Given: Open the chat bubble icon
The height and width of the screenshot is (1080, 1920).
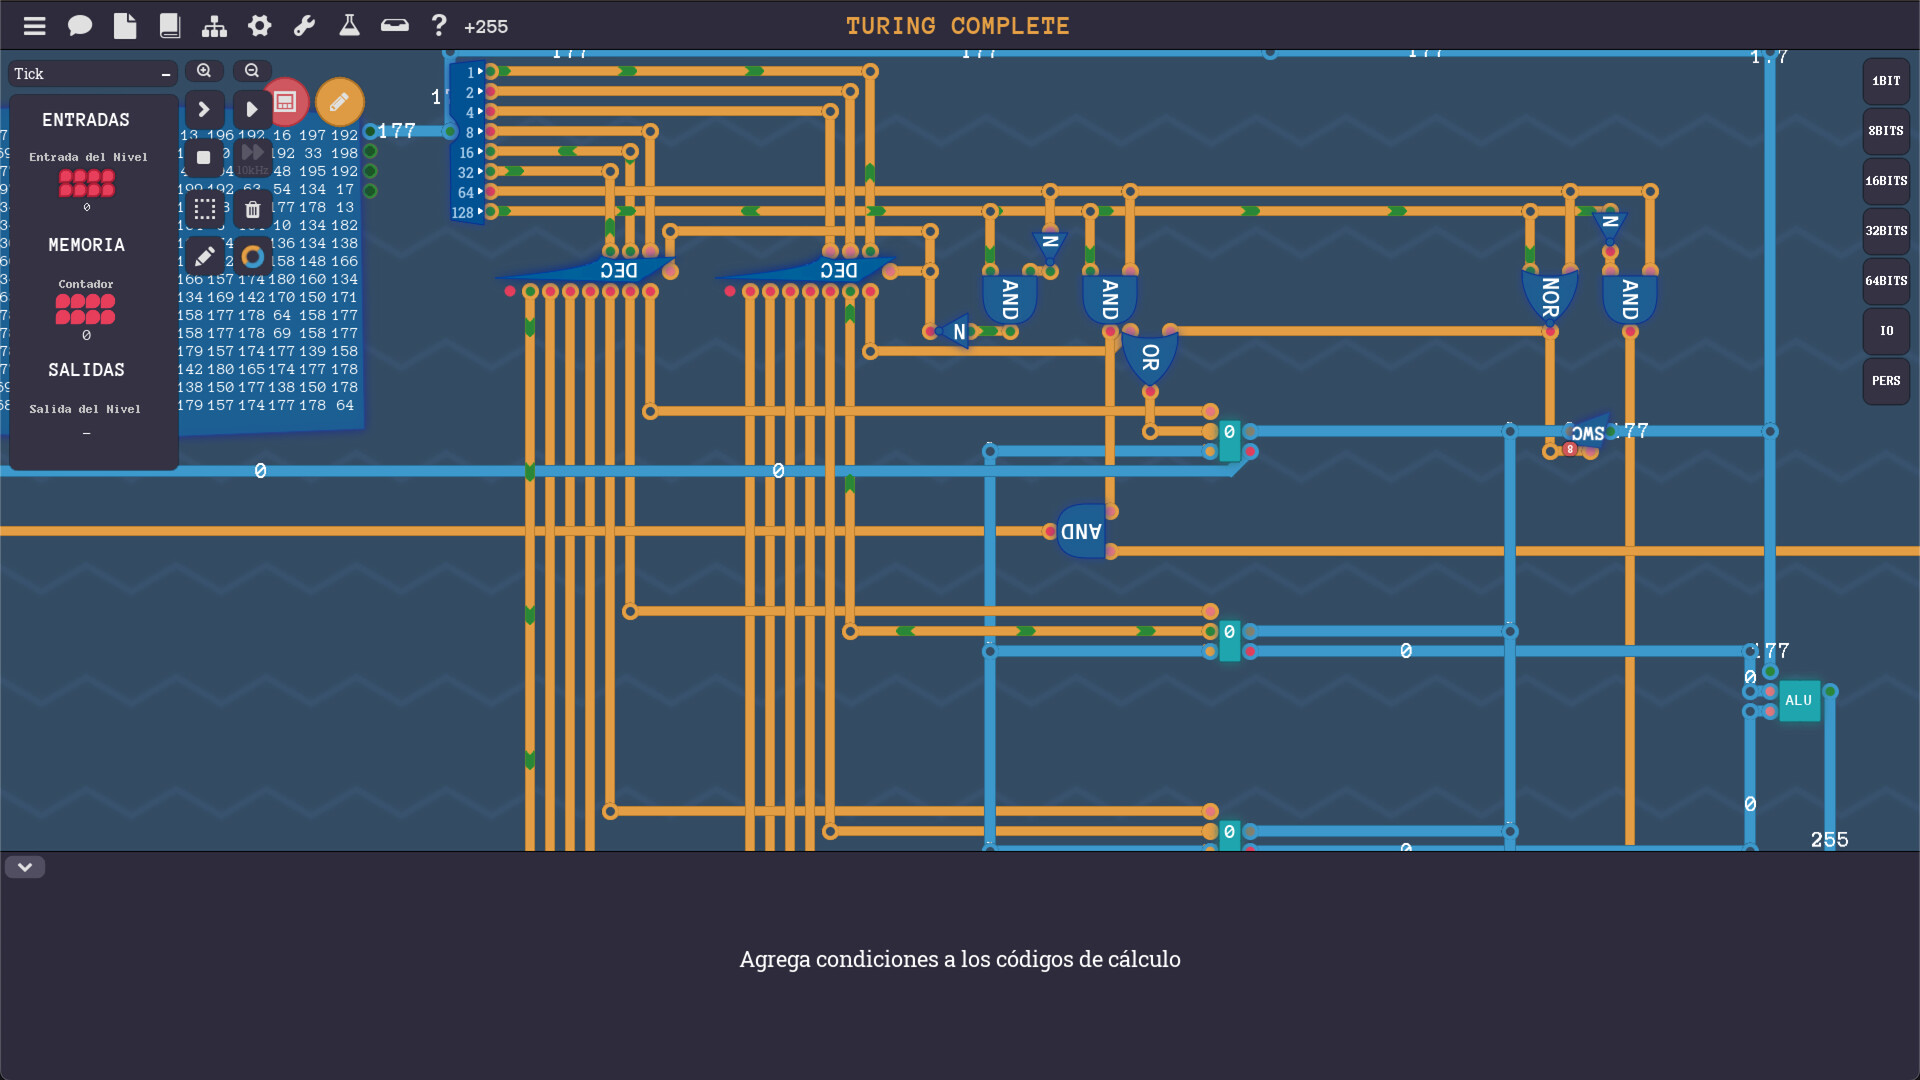Looking at the screenshot, I should click(x=80, y=26).
